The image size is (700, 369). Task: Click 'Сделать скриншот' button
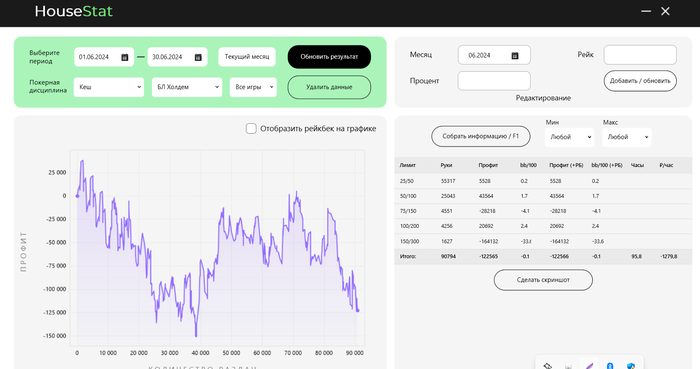543,280
